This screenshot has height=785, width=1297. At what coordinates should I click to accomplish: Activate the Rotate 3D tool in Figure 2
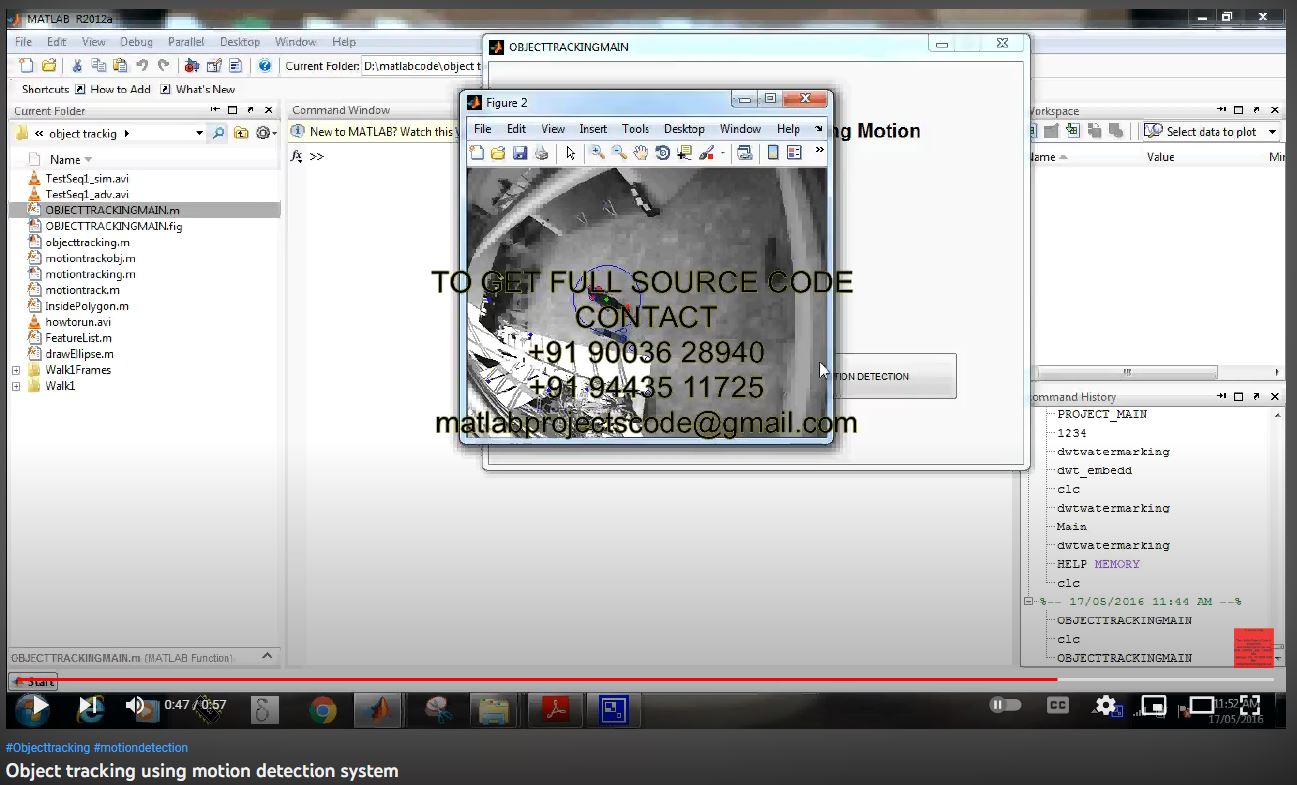tap(662, 153)
